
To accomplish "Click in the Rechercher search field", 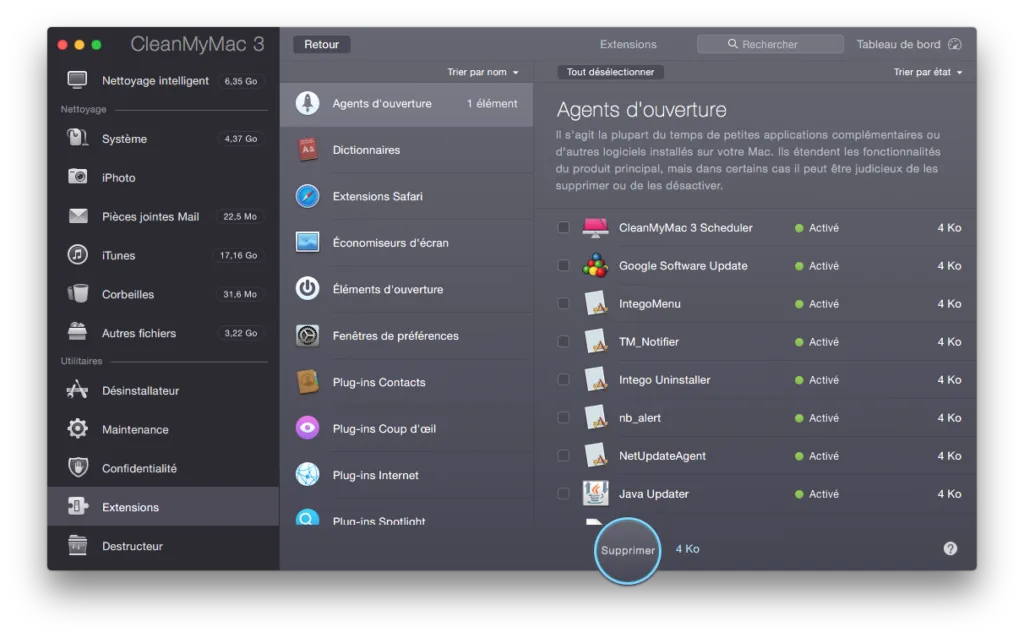I will [x=770, y=44].
